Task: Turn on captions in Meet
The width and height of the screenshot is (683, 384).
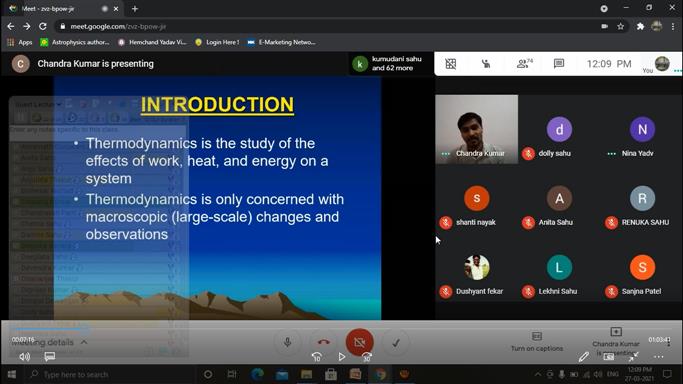Action: click(x=537, y=342)
